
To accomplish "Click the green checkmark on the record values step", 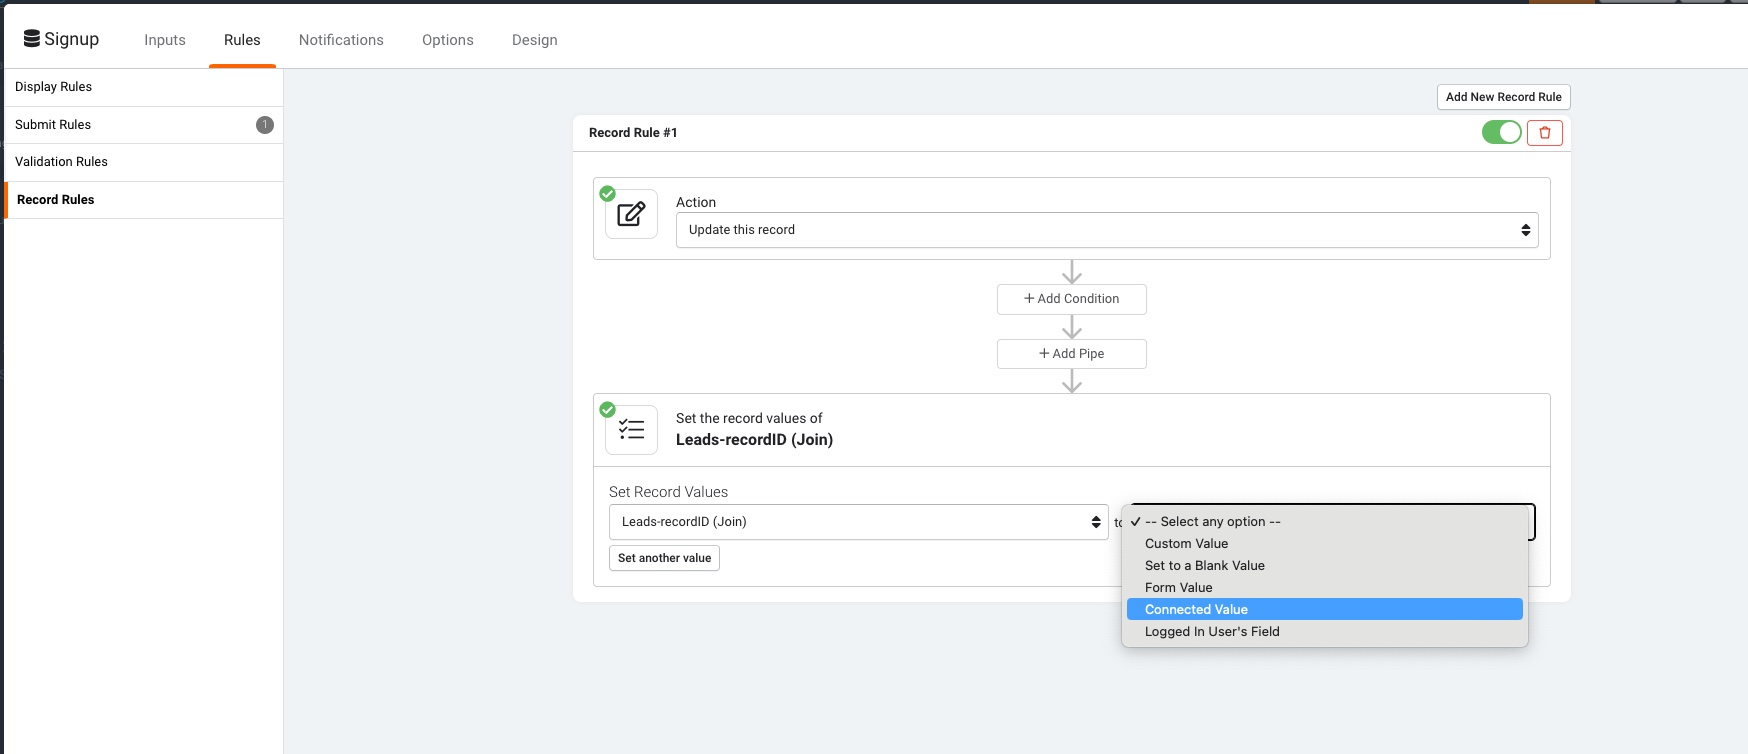I will point(607,409).
